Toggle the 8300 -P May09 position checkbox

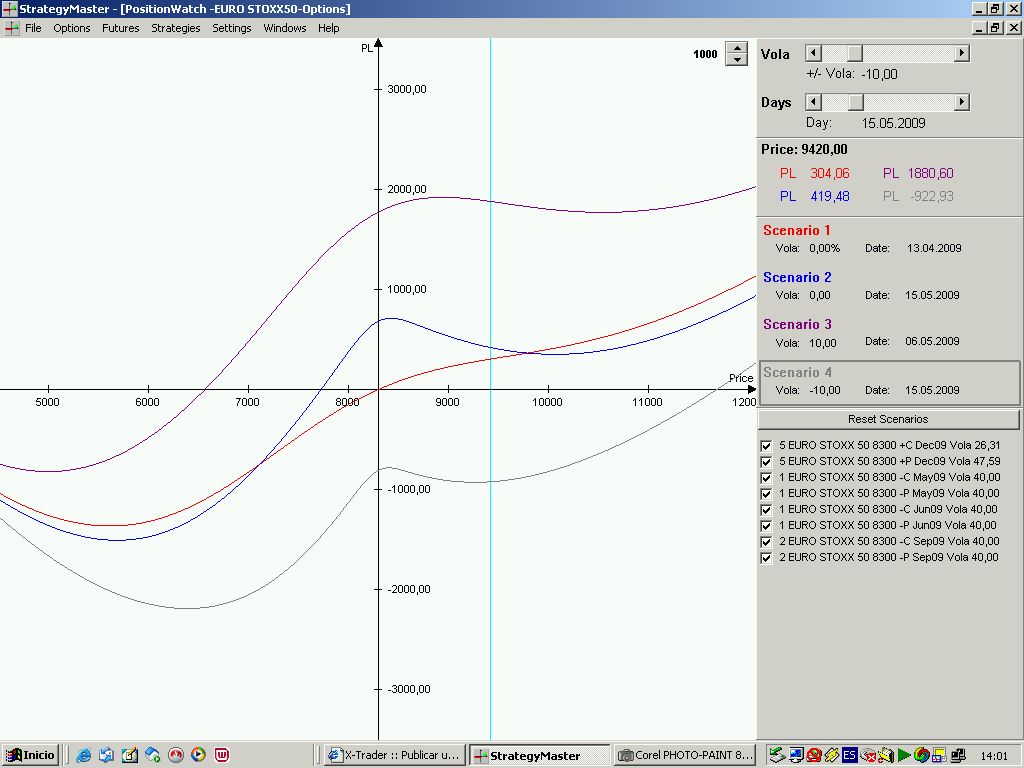pyautogui.click(x=766, y=493)
